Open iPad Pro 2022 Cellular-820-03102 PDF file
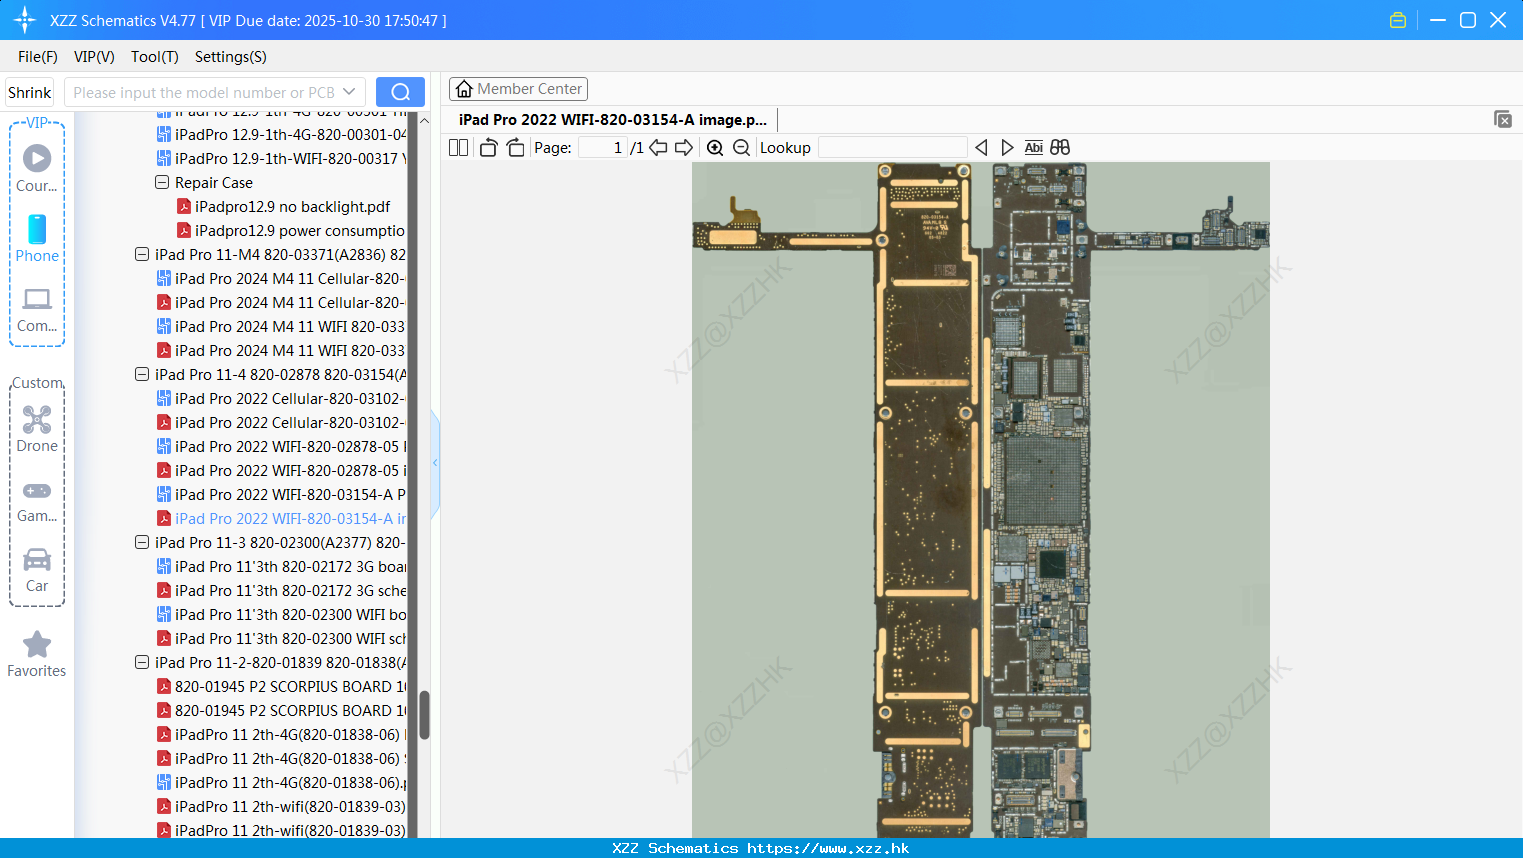This screenshot has width=1523, height=858. pyautogui.click(x=281, y=422)
